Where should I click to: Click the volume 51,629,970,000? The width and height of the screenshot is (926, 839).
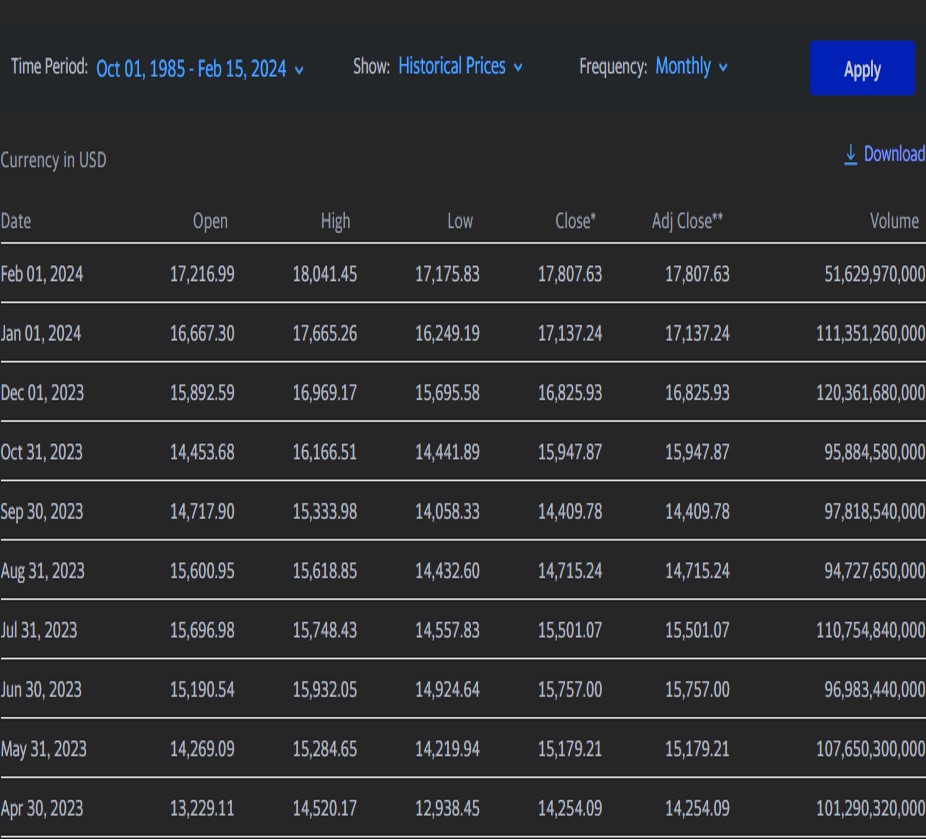point(875,274)
